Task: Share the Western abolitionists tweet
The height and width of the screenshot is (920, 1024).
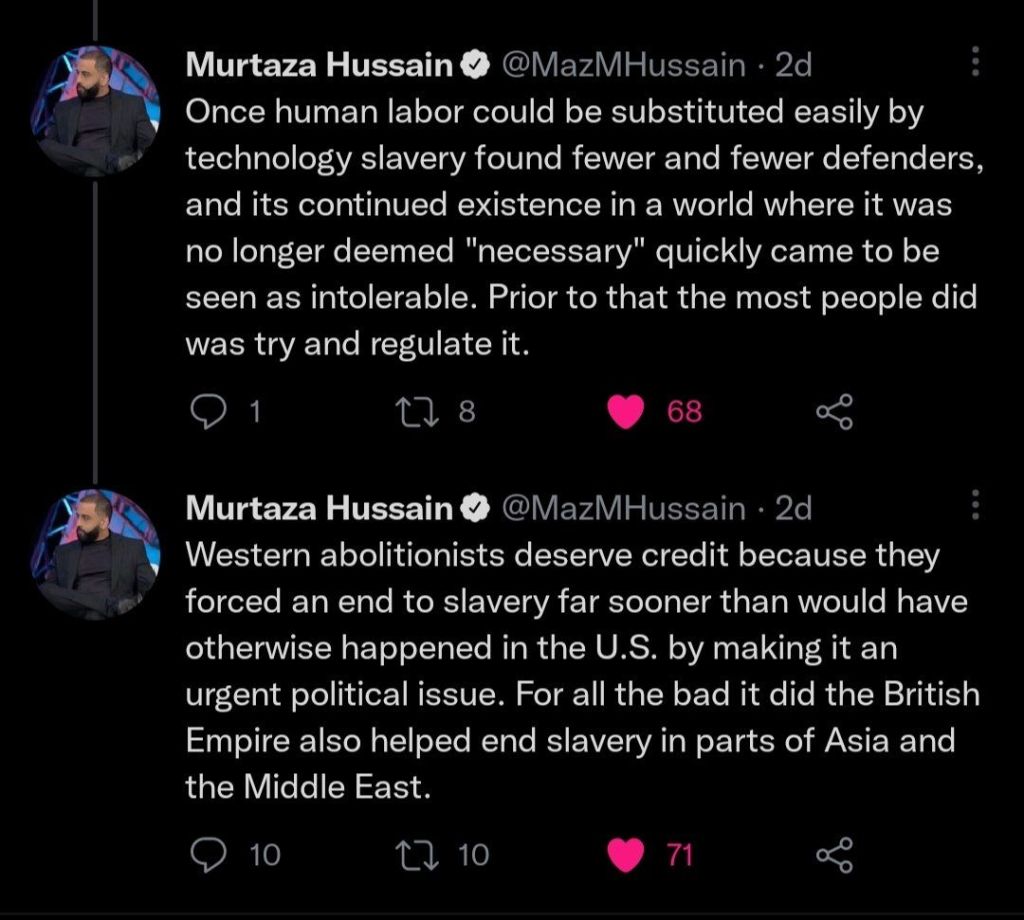Action: (x=834, y=854)
